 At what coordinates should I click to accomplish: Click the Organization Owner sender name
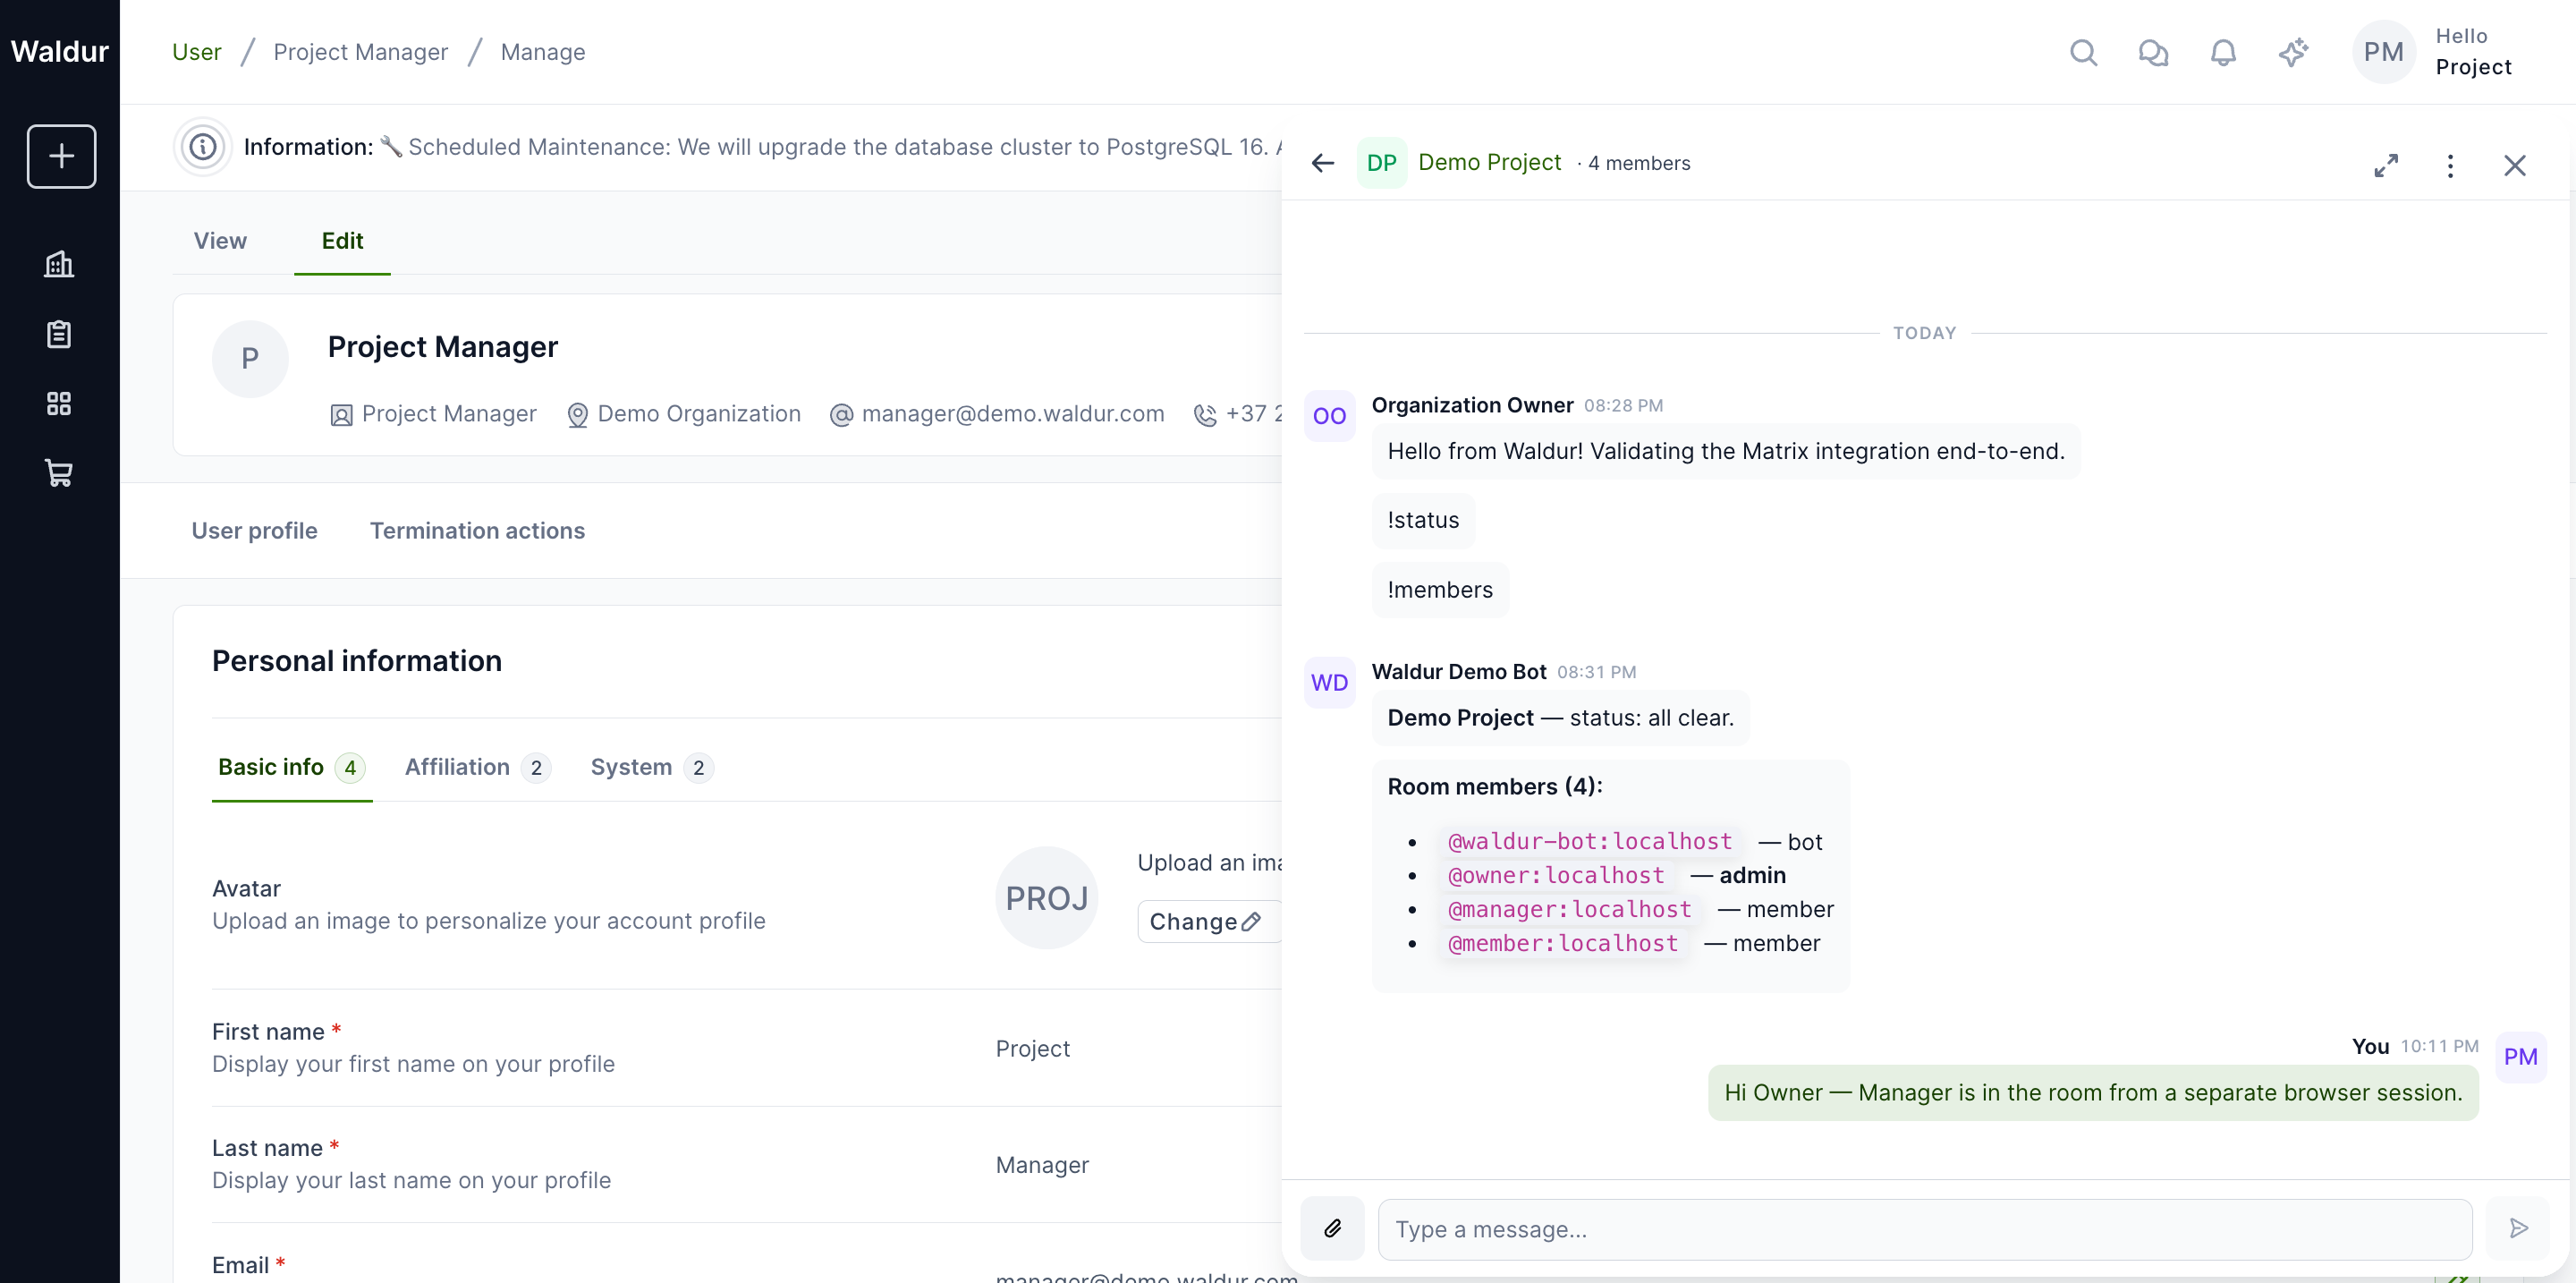coord(1472,405)
